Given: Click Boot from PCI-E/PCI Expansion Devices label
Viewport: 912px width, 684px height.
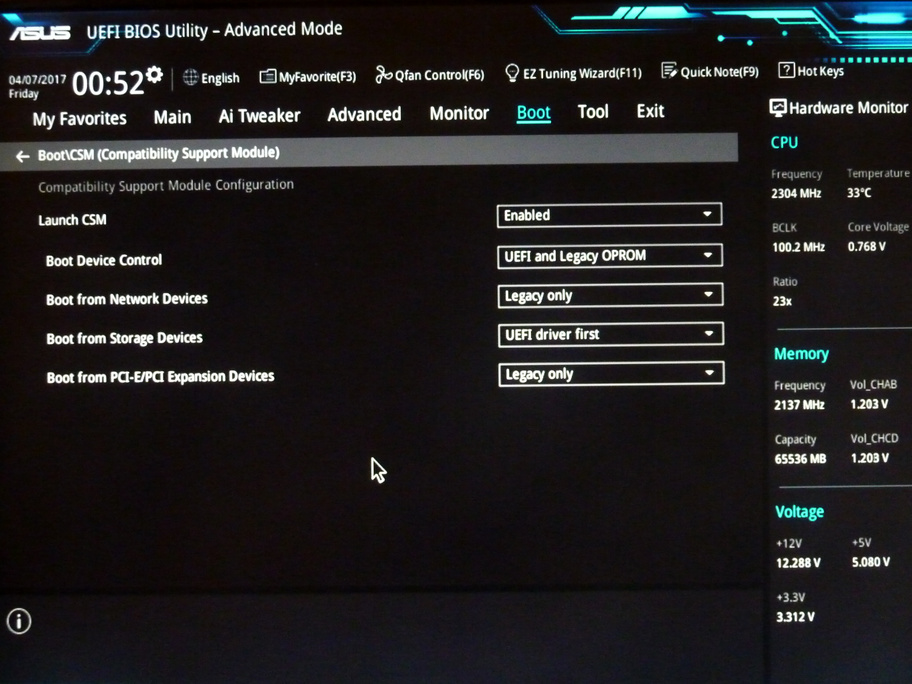Looking at the screenshot, I should [161, 377].
